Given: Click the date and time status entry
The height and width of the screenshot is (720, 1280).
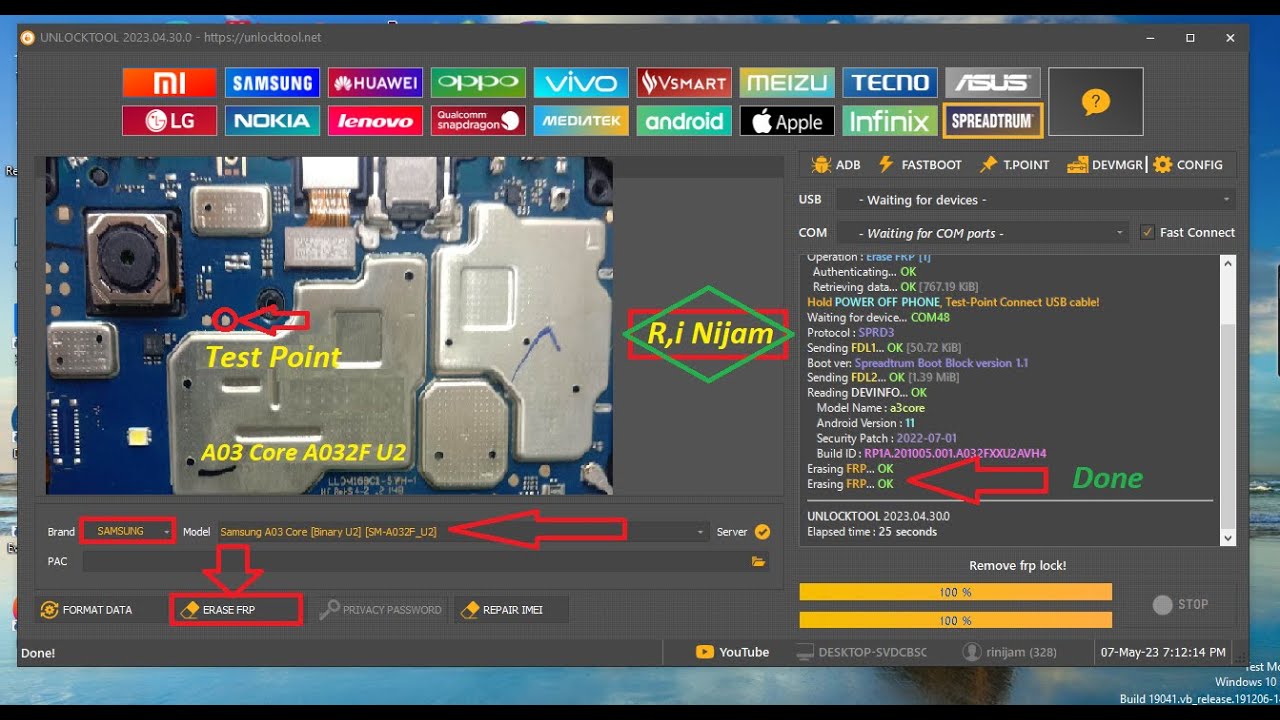Looking at the screenshot, I should point(1163,652).
